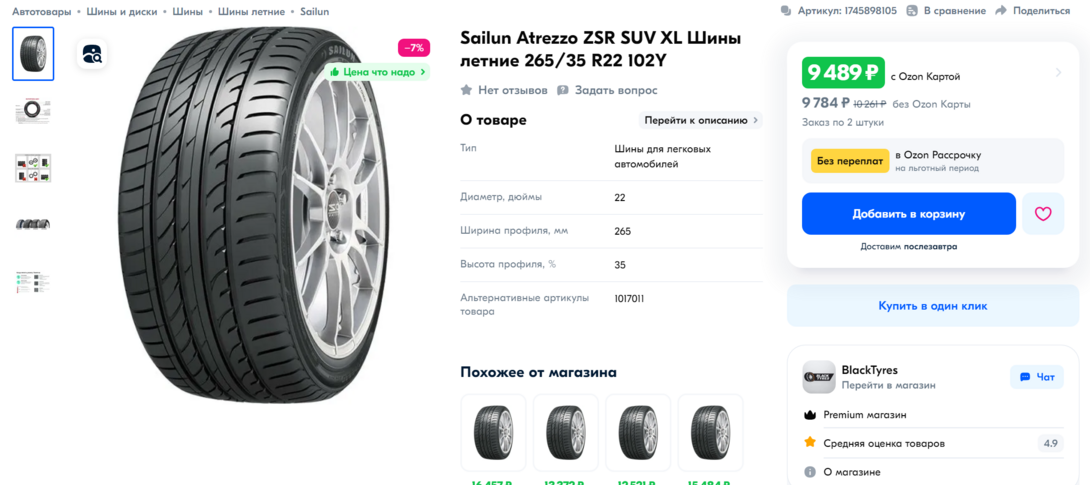1090x485 pixels.
Task: Click the image search icon over the tire photo
Action: (92, 54)
